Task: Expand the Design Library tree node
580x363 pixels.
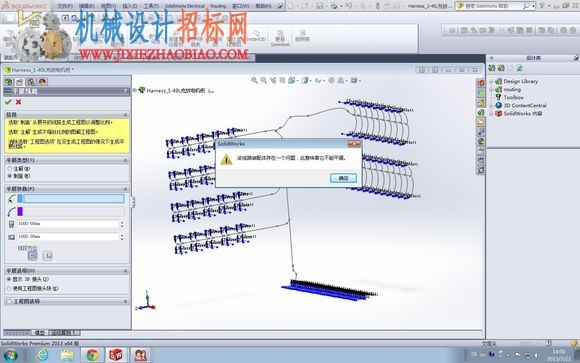Action: click(x=491, y=81)
